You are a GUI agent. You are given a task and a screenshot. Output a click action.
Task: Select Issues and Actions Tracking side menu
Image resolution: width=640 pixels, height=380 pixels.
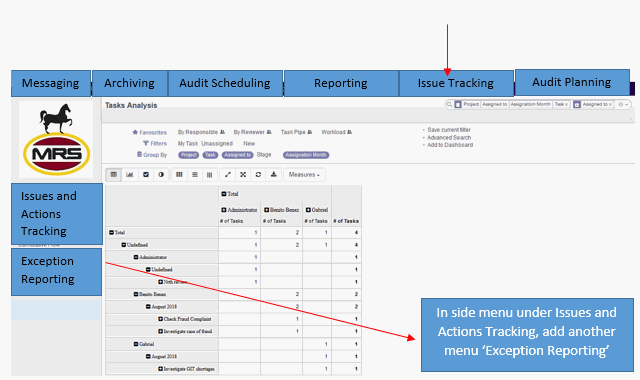pos(57,214)
